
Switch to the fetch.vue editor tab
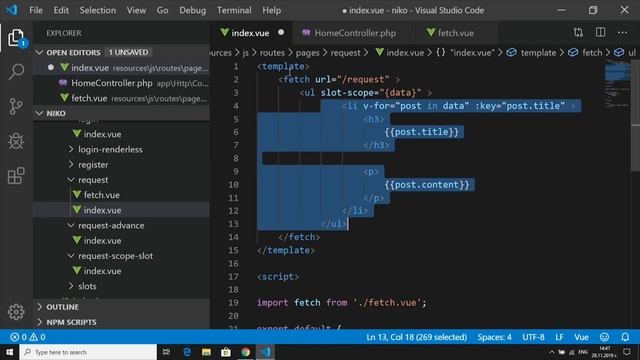point(456,33)
